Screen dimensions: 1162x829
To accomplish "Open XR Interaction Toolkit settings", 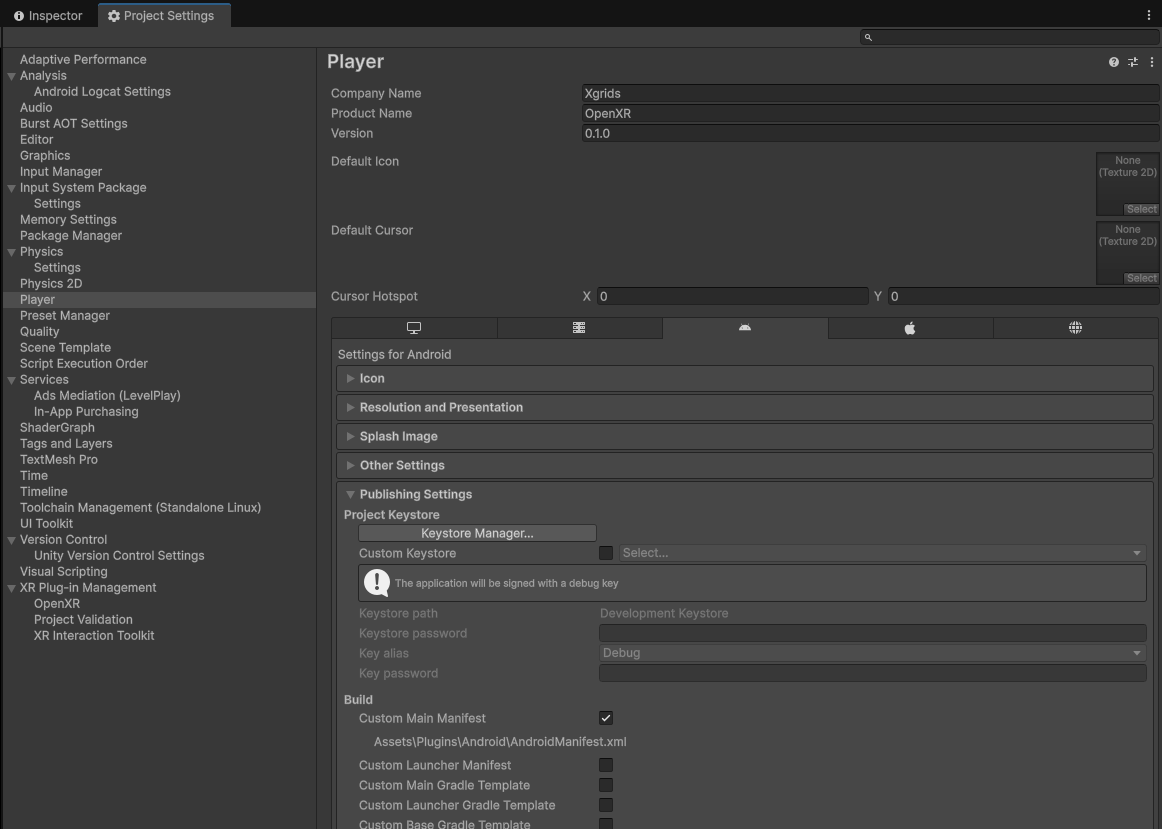I will 94,635.
